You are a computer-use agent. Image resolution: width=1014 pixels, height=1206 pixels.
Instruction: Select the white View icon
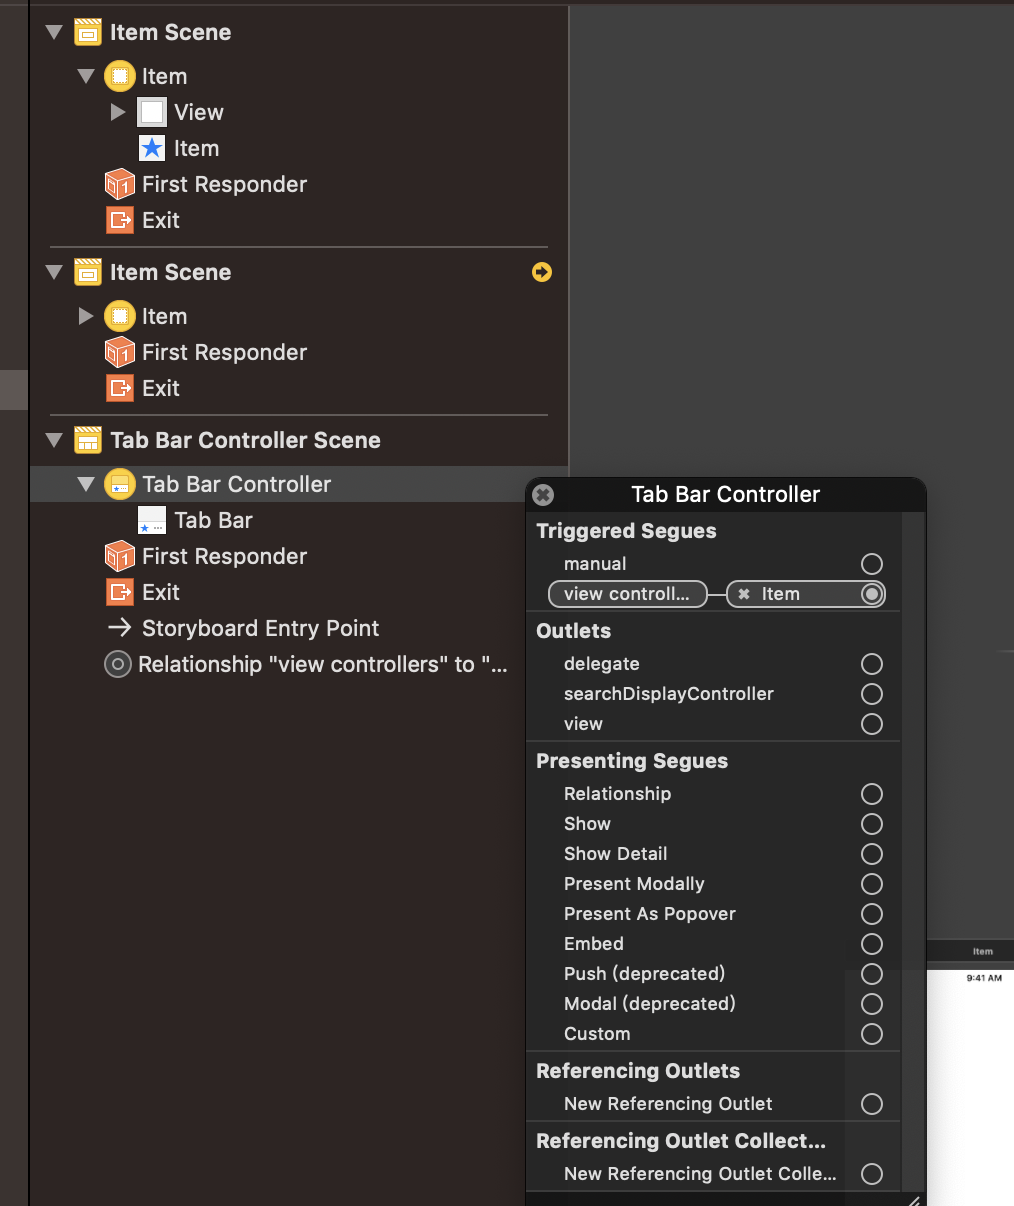pyautogui.click(x=152, y=112)
